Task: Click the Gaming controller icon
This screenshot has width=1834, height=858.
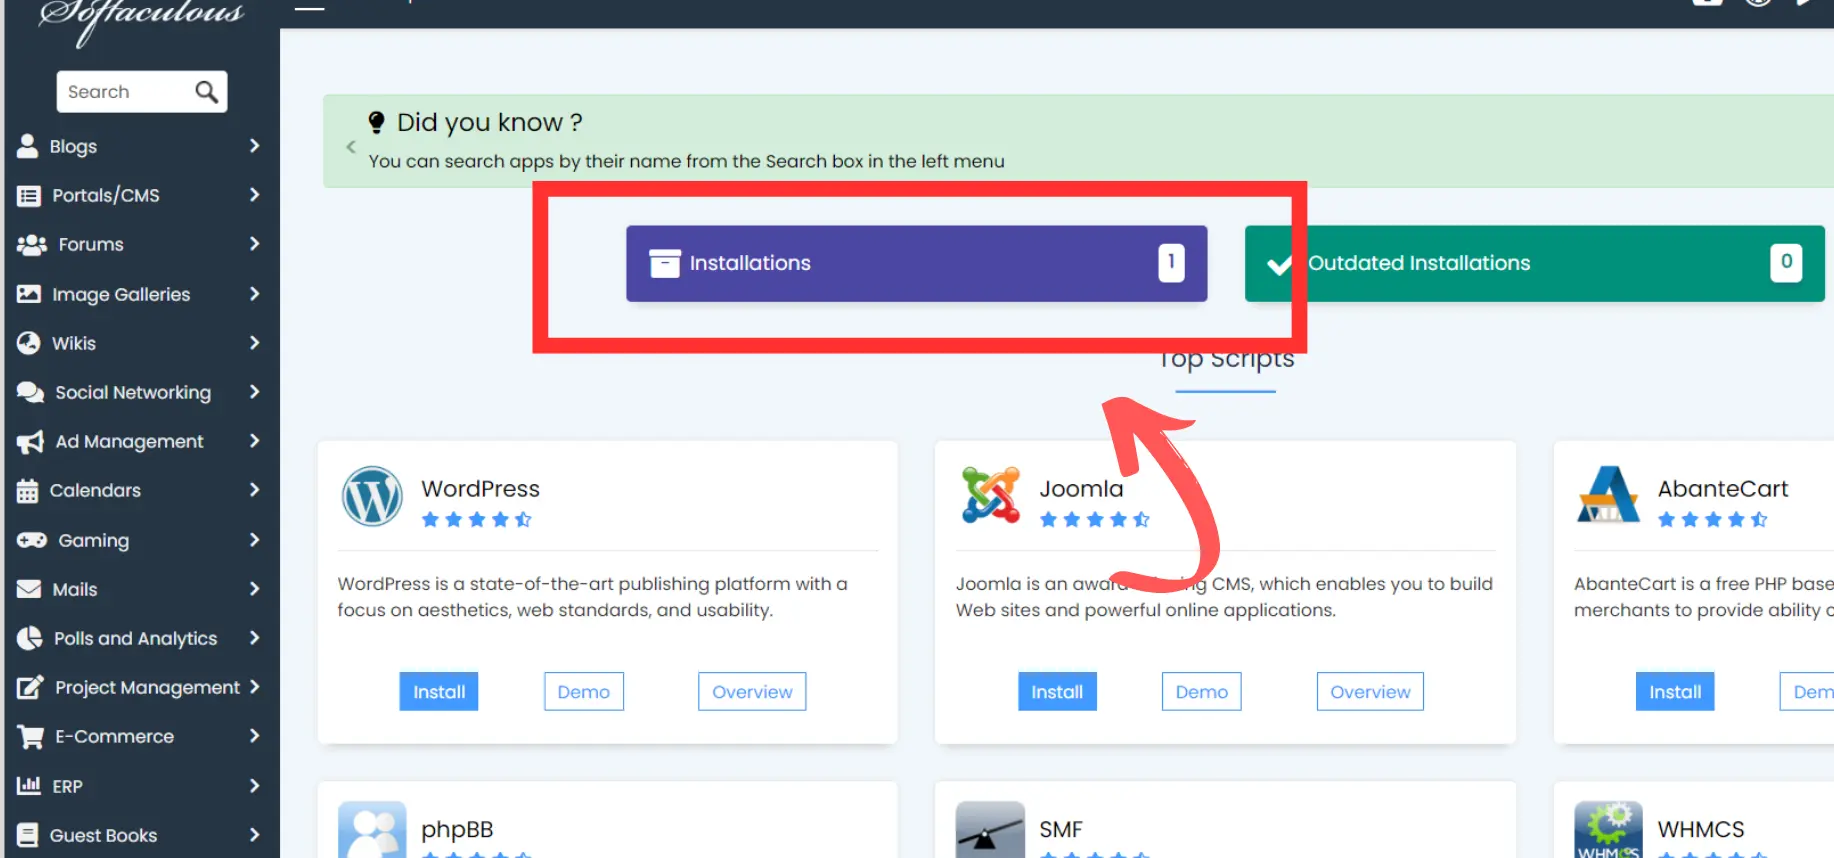Action: point(32,540)
